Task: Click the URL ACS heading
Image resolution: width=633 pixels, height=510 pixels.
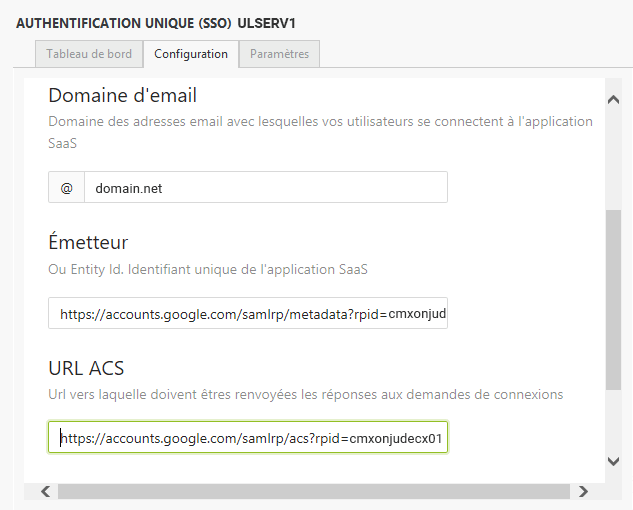Action: pyautogui.click(x=86, y=368)
